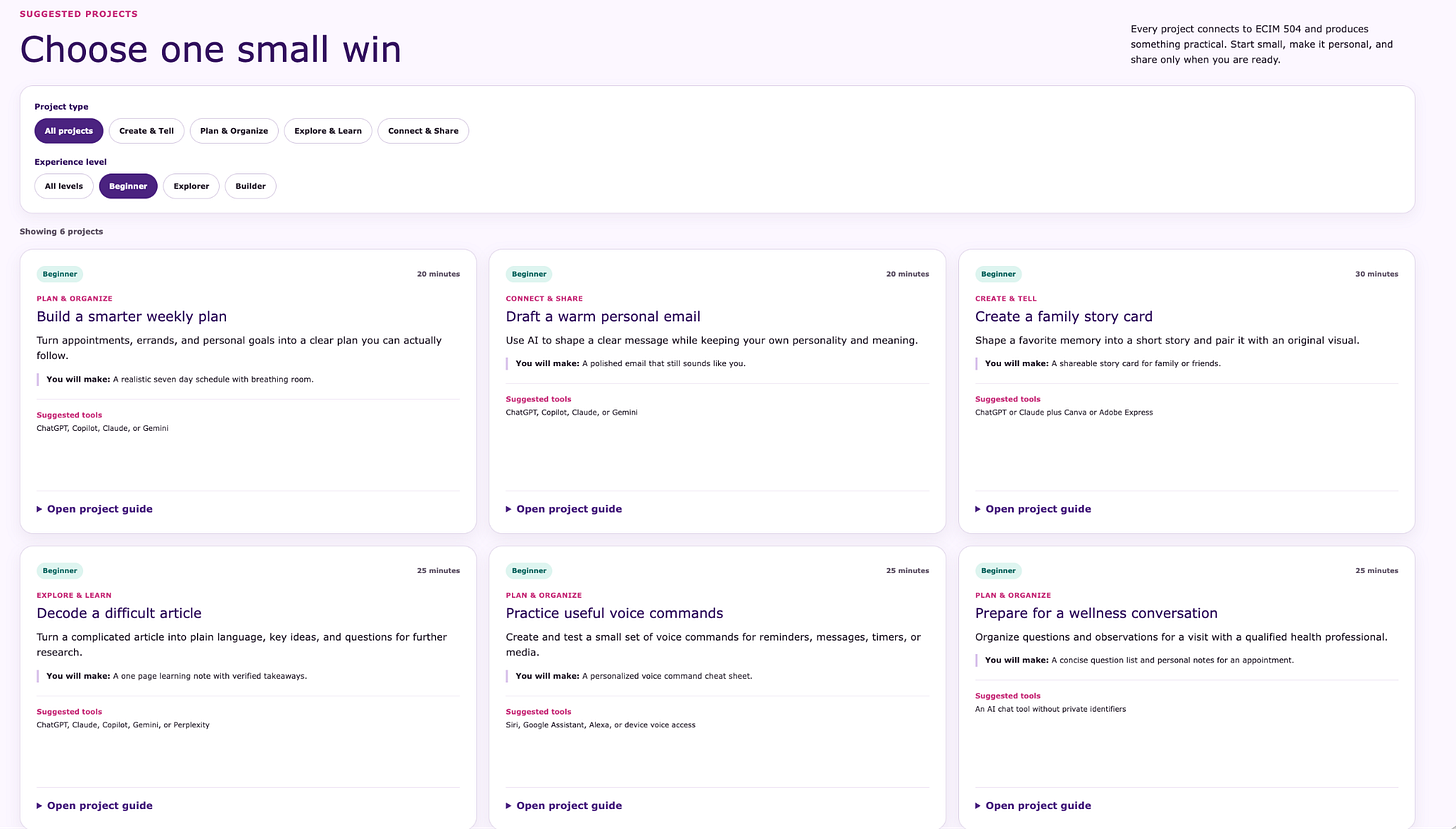Screen dimensions: 1456x829
Task: Filter by Create & Tell project type
Action: click(x=146, y=131)
